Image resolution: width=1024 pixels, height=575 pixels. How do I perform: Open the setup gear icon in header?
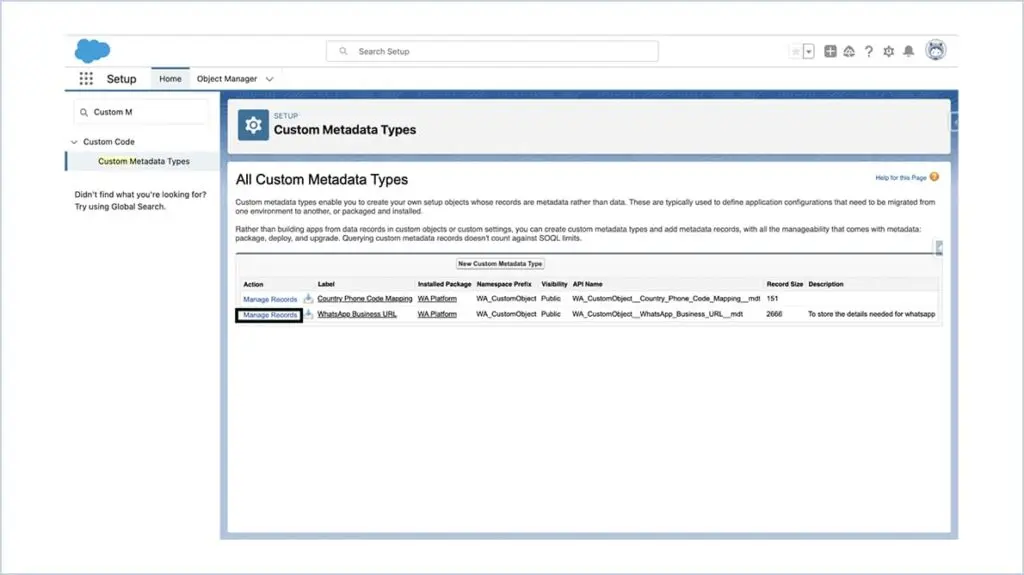[x=888, y=52]
